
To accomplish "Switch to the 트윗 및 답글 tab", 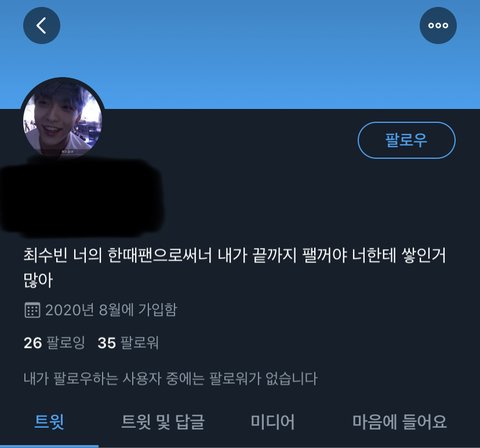I will 163,422.
